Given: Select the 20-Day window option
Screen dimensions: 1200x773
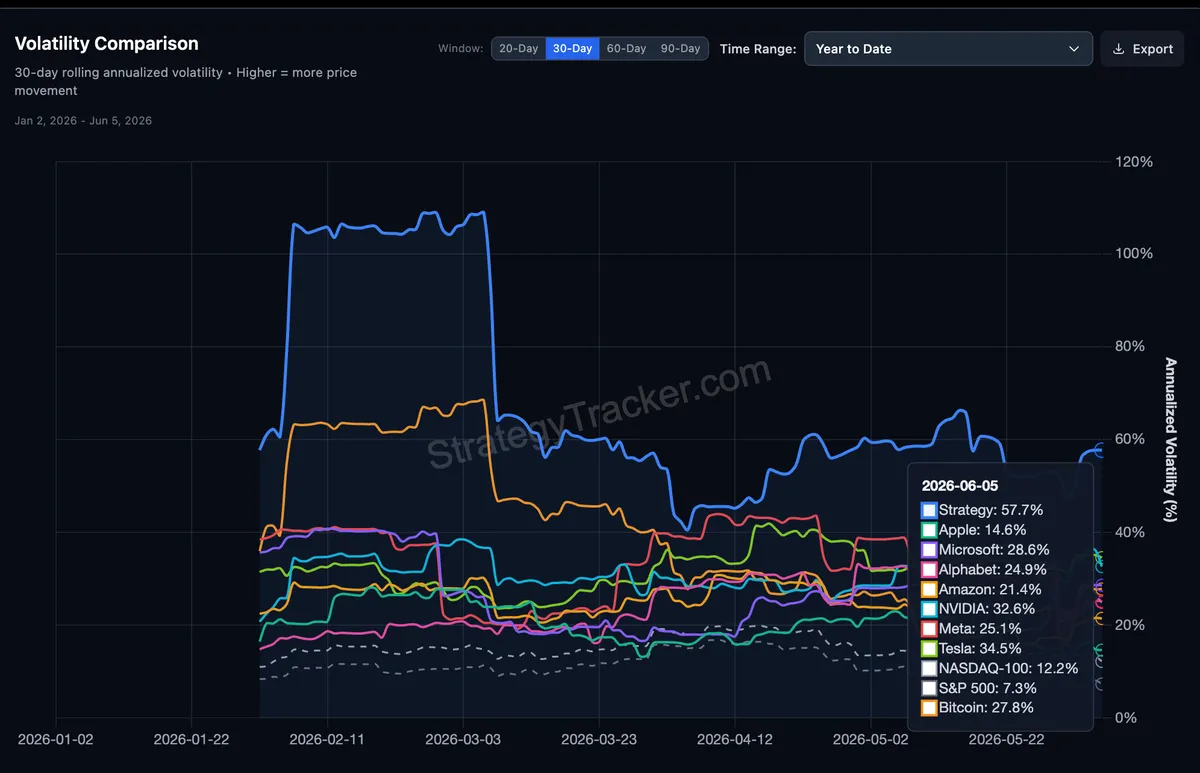Looking at the screenshot, I should [x=519, y=48].
